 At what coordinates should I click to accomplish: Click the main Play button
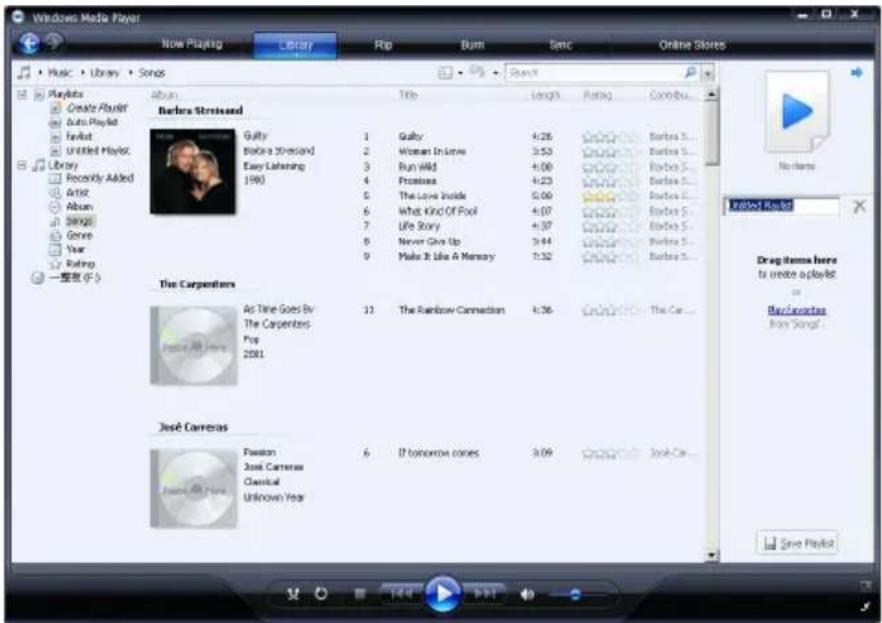click(x=443, y=593)
